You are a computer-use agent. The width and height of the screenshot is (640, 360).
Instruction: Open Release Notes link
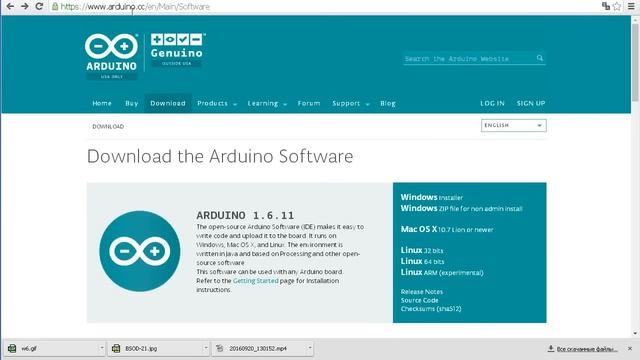(x=422, y=292)
